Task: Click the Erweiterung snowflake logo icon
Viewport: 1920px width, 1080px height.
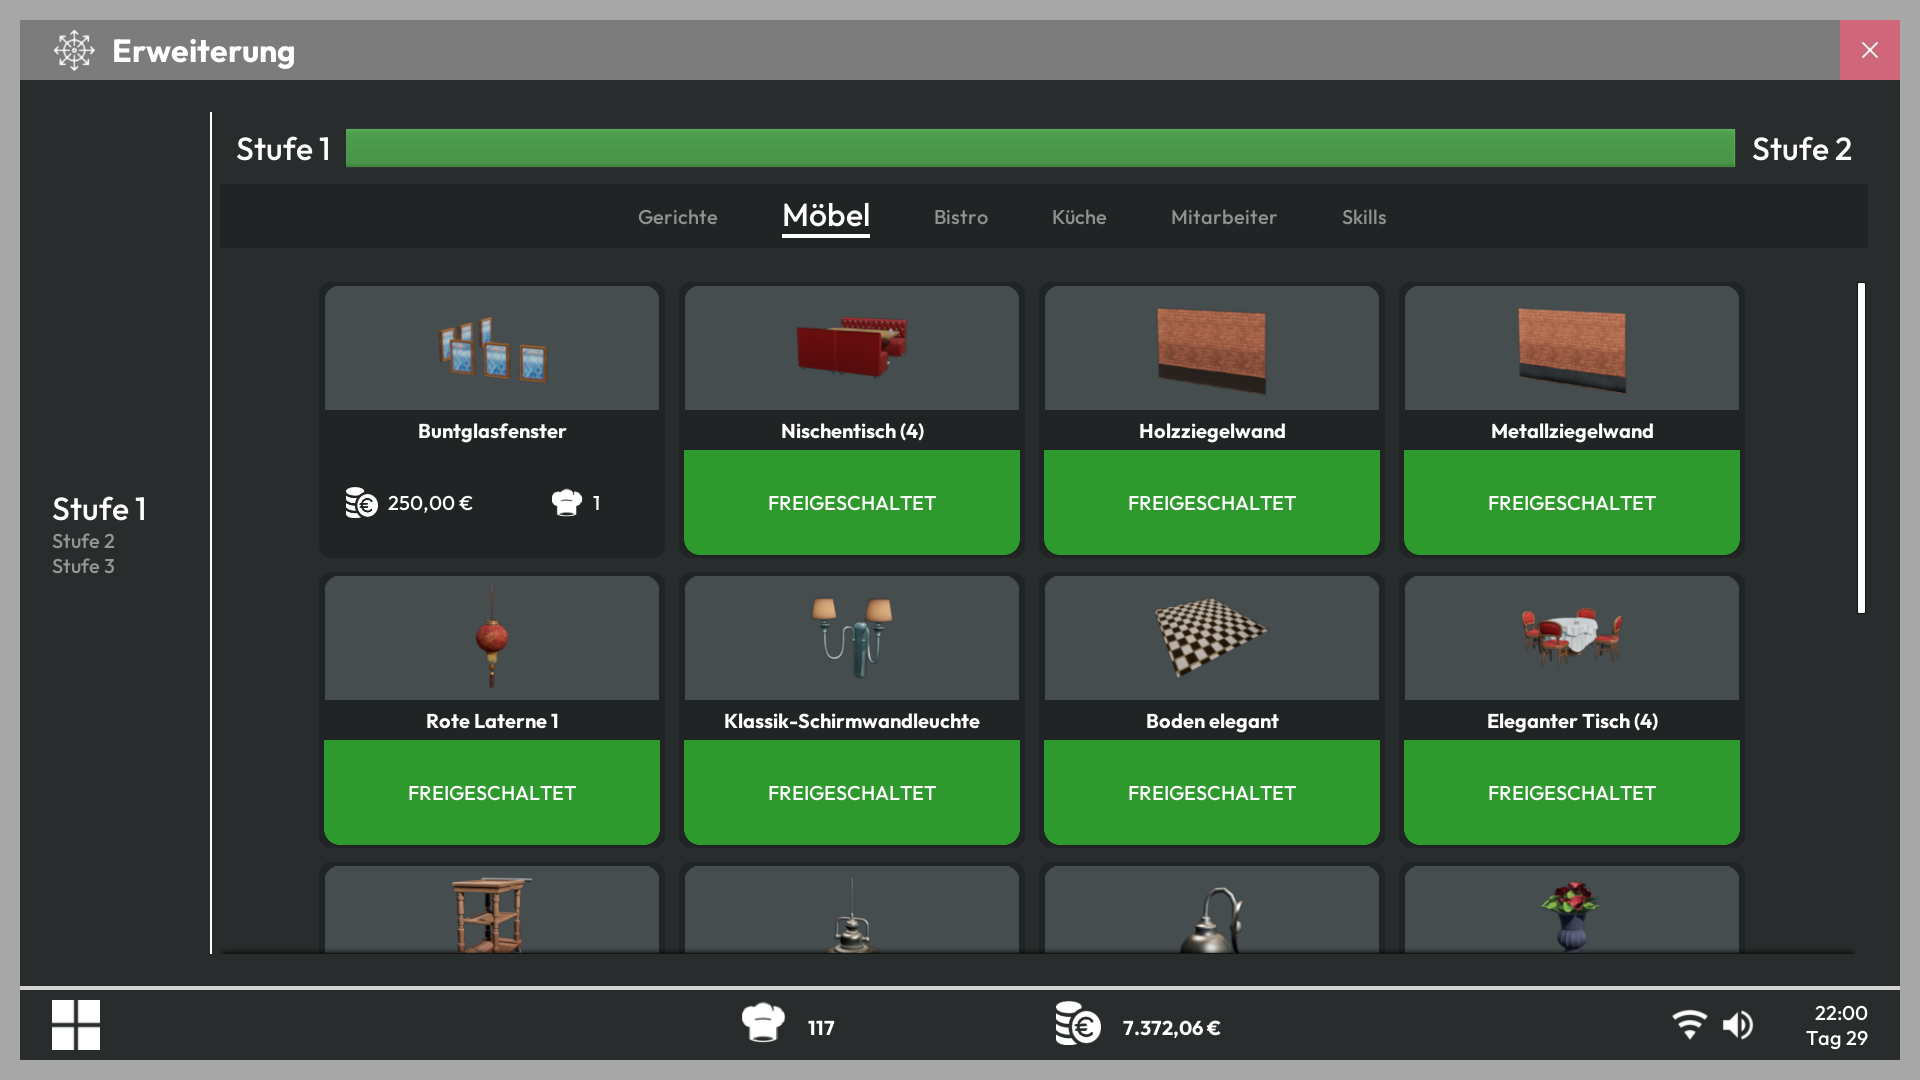Action: pos(74,50)
